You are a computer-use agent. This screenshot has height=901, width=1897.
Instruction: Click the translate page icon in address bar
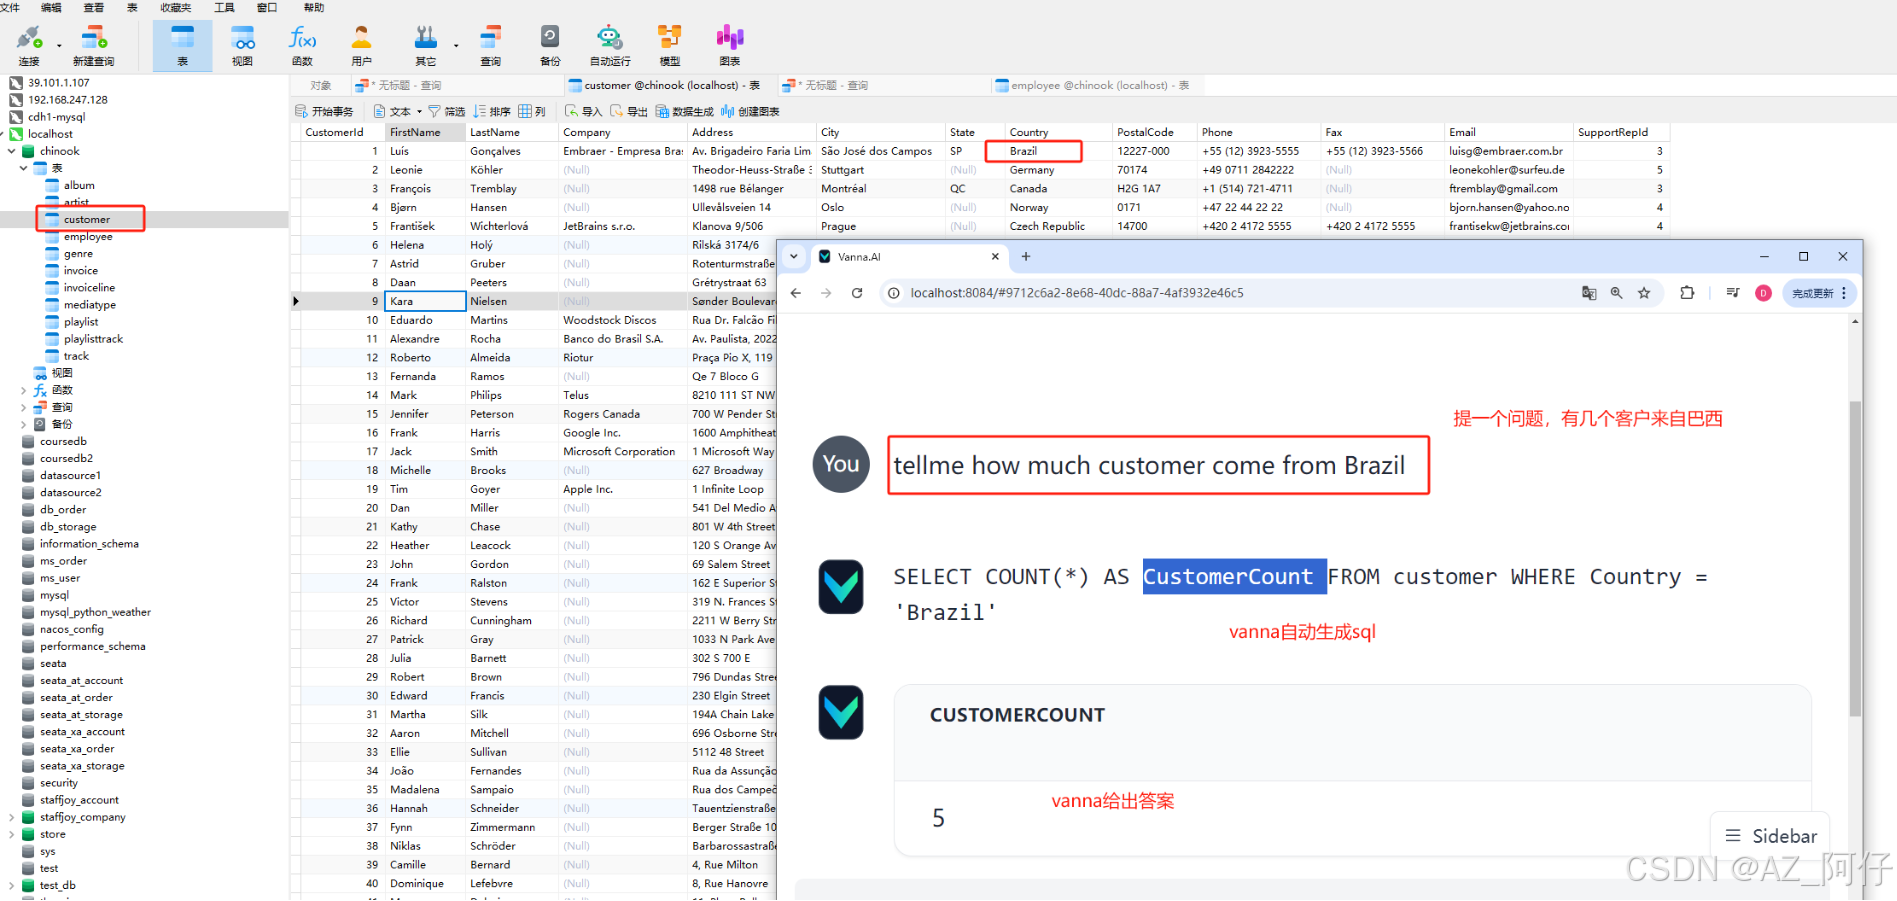pyautogui.click(x=1589, y=293)
